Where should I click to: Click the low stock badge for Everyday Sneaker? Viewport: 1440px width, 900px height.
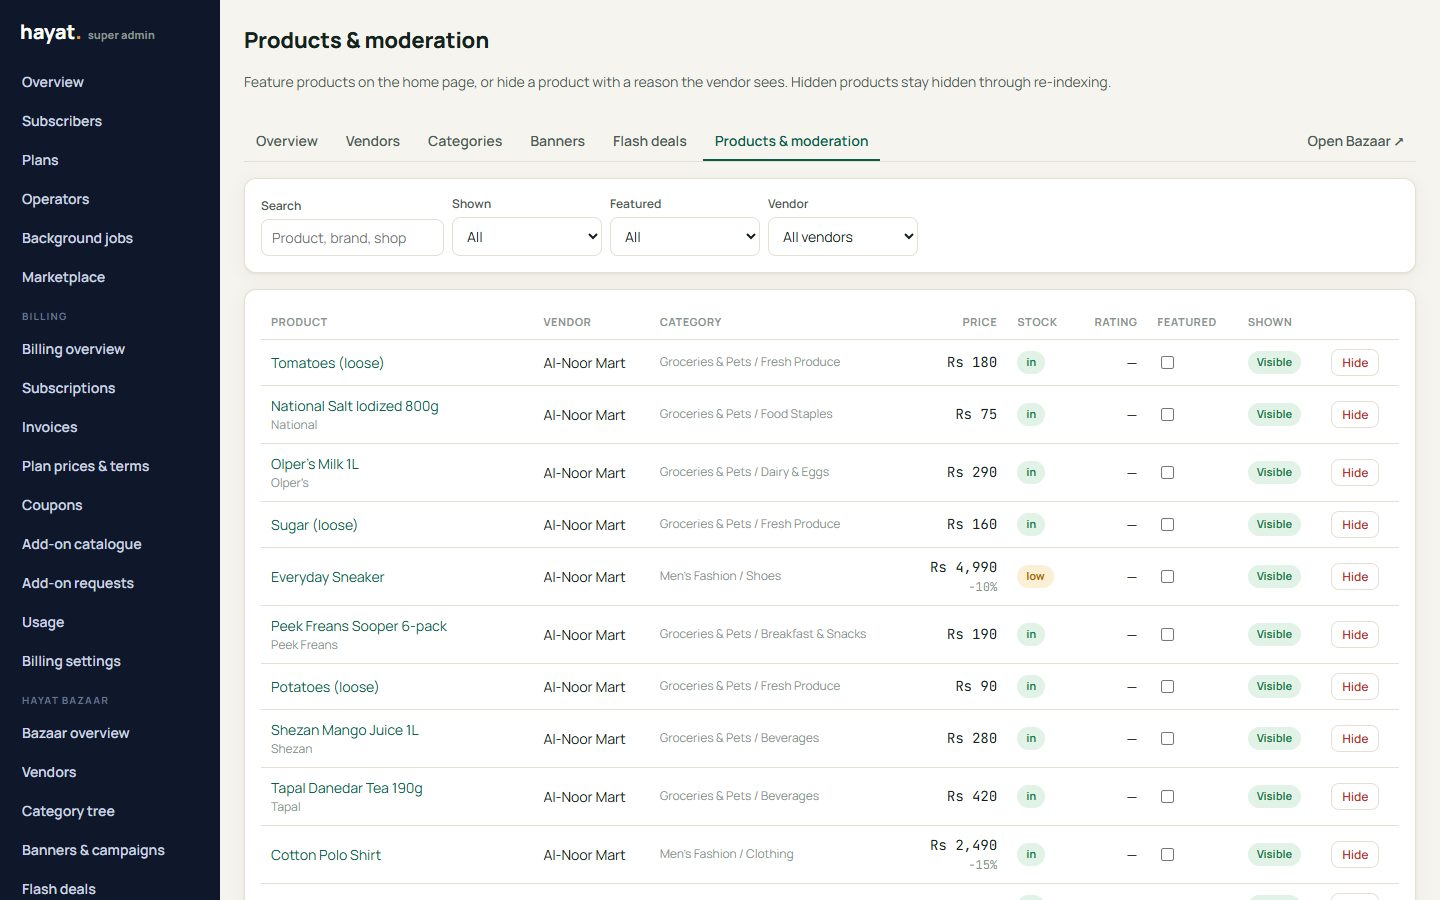tap(1035, 577)
